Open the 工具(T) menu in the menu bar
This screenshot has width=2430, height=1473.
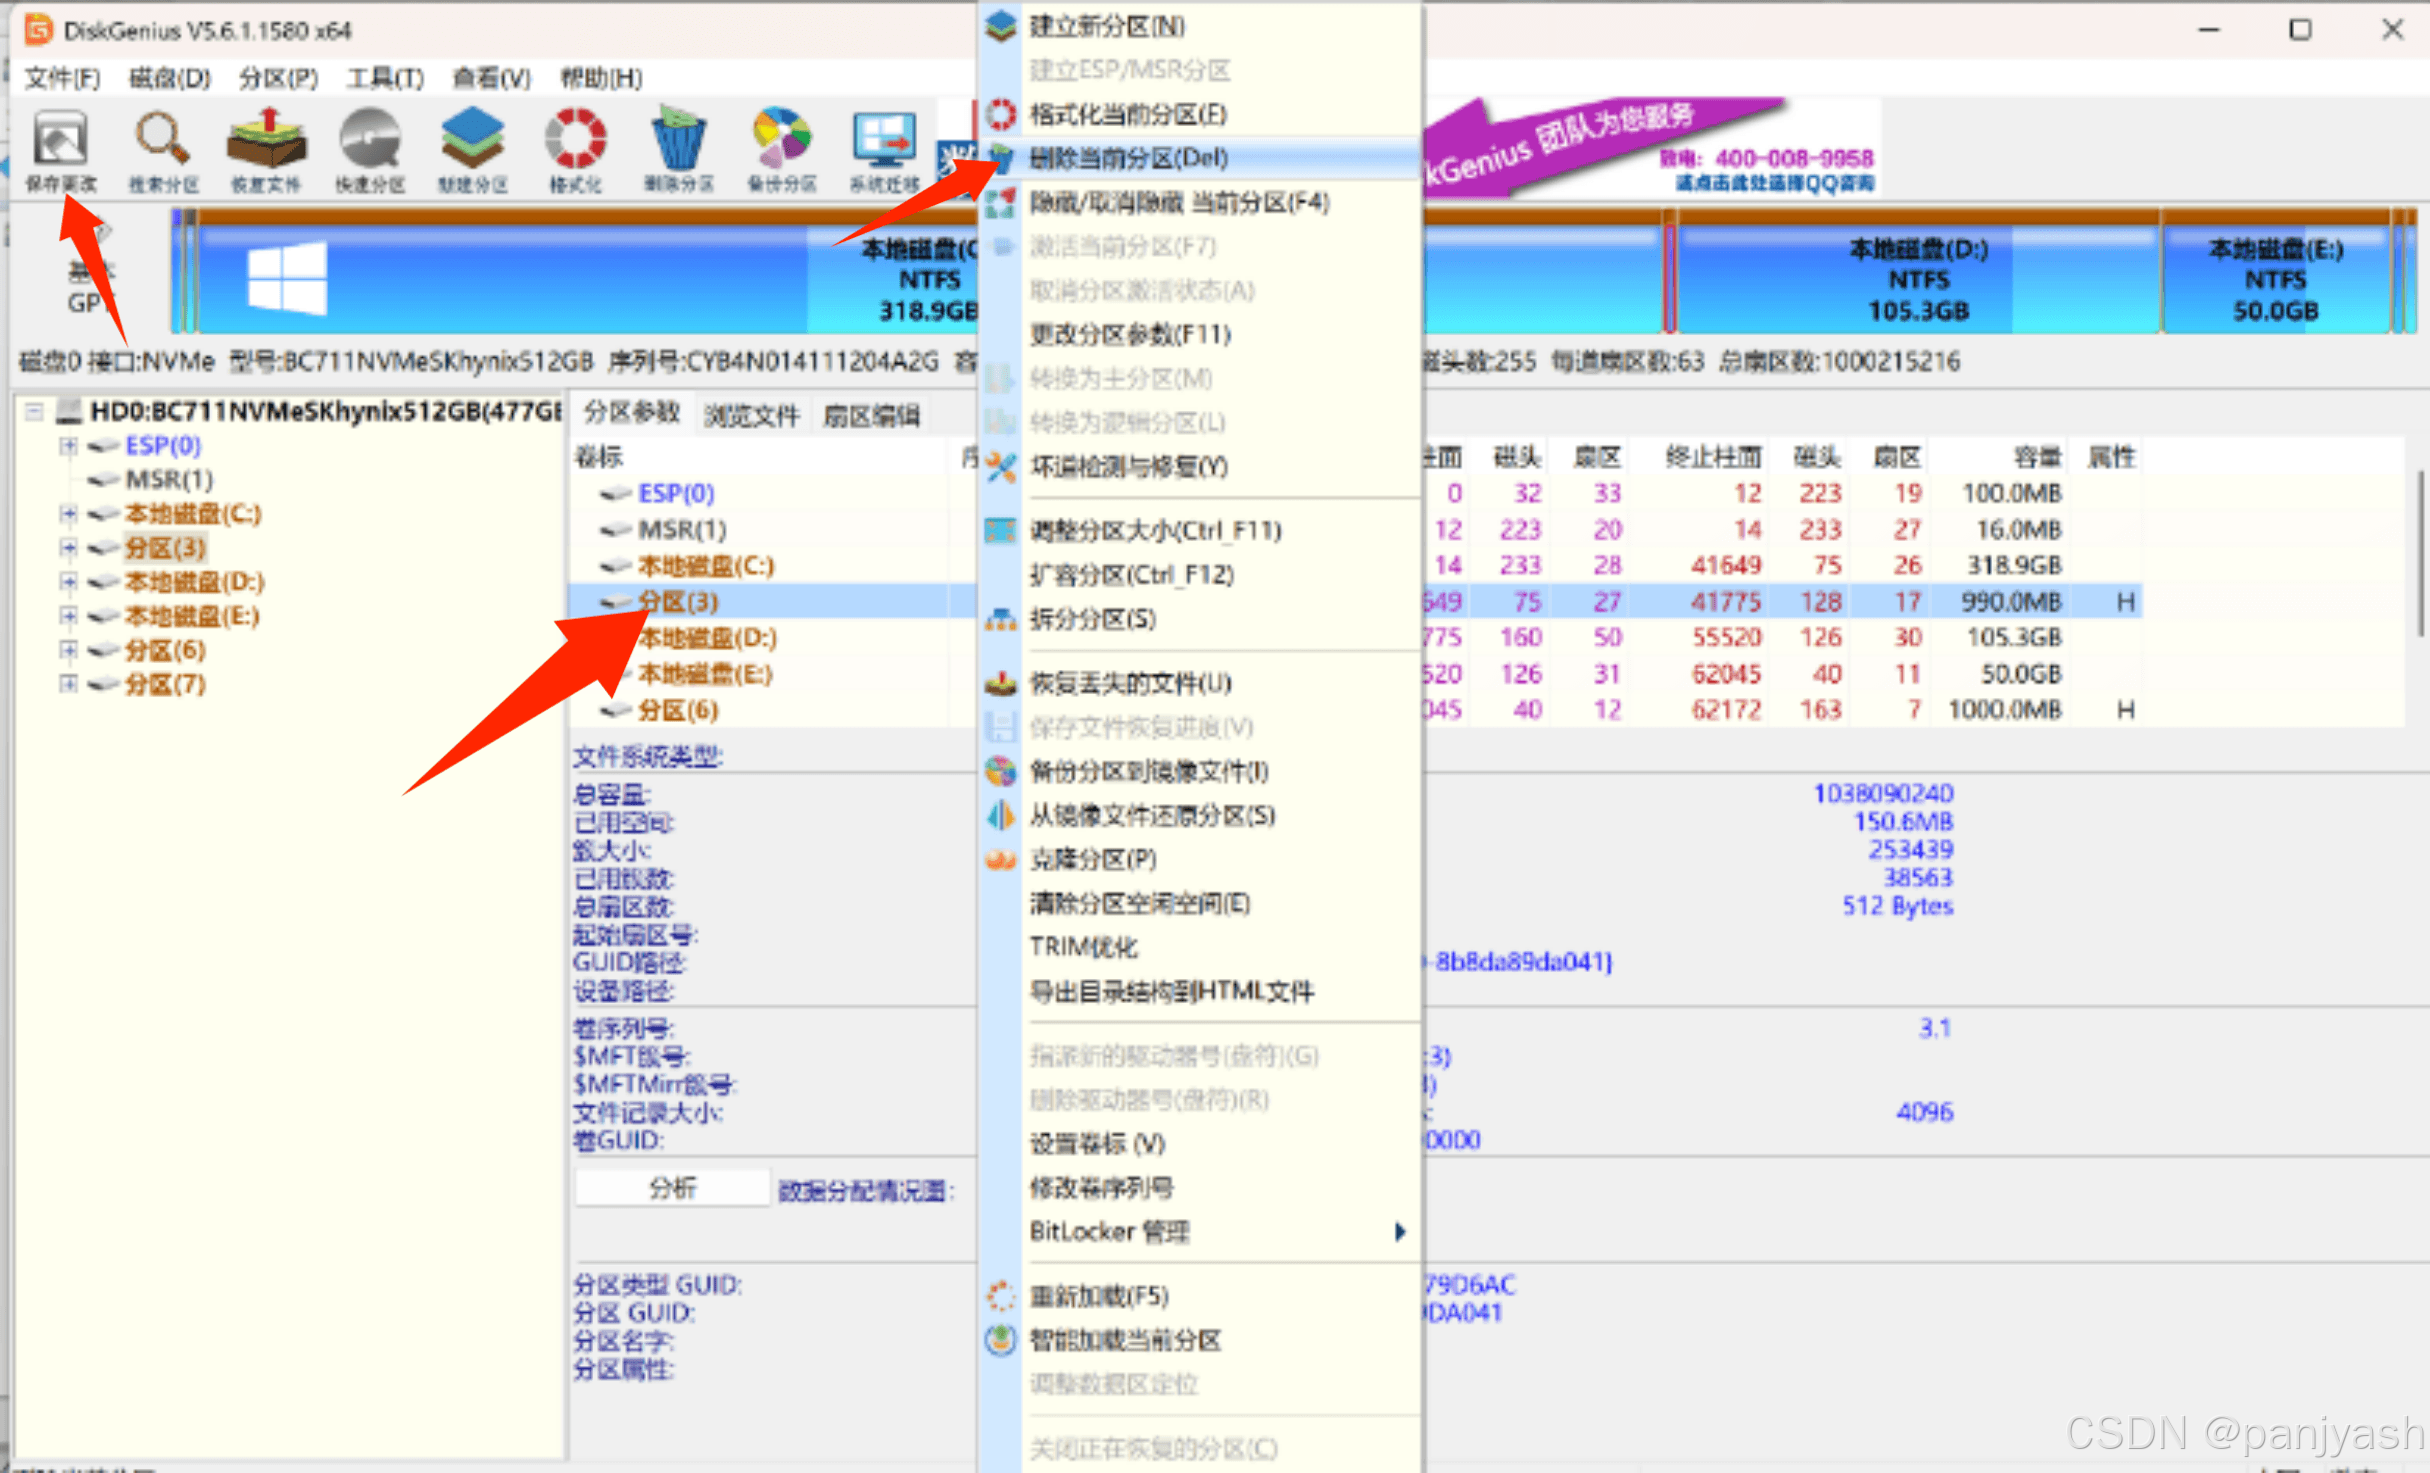tap(384, 78)
